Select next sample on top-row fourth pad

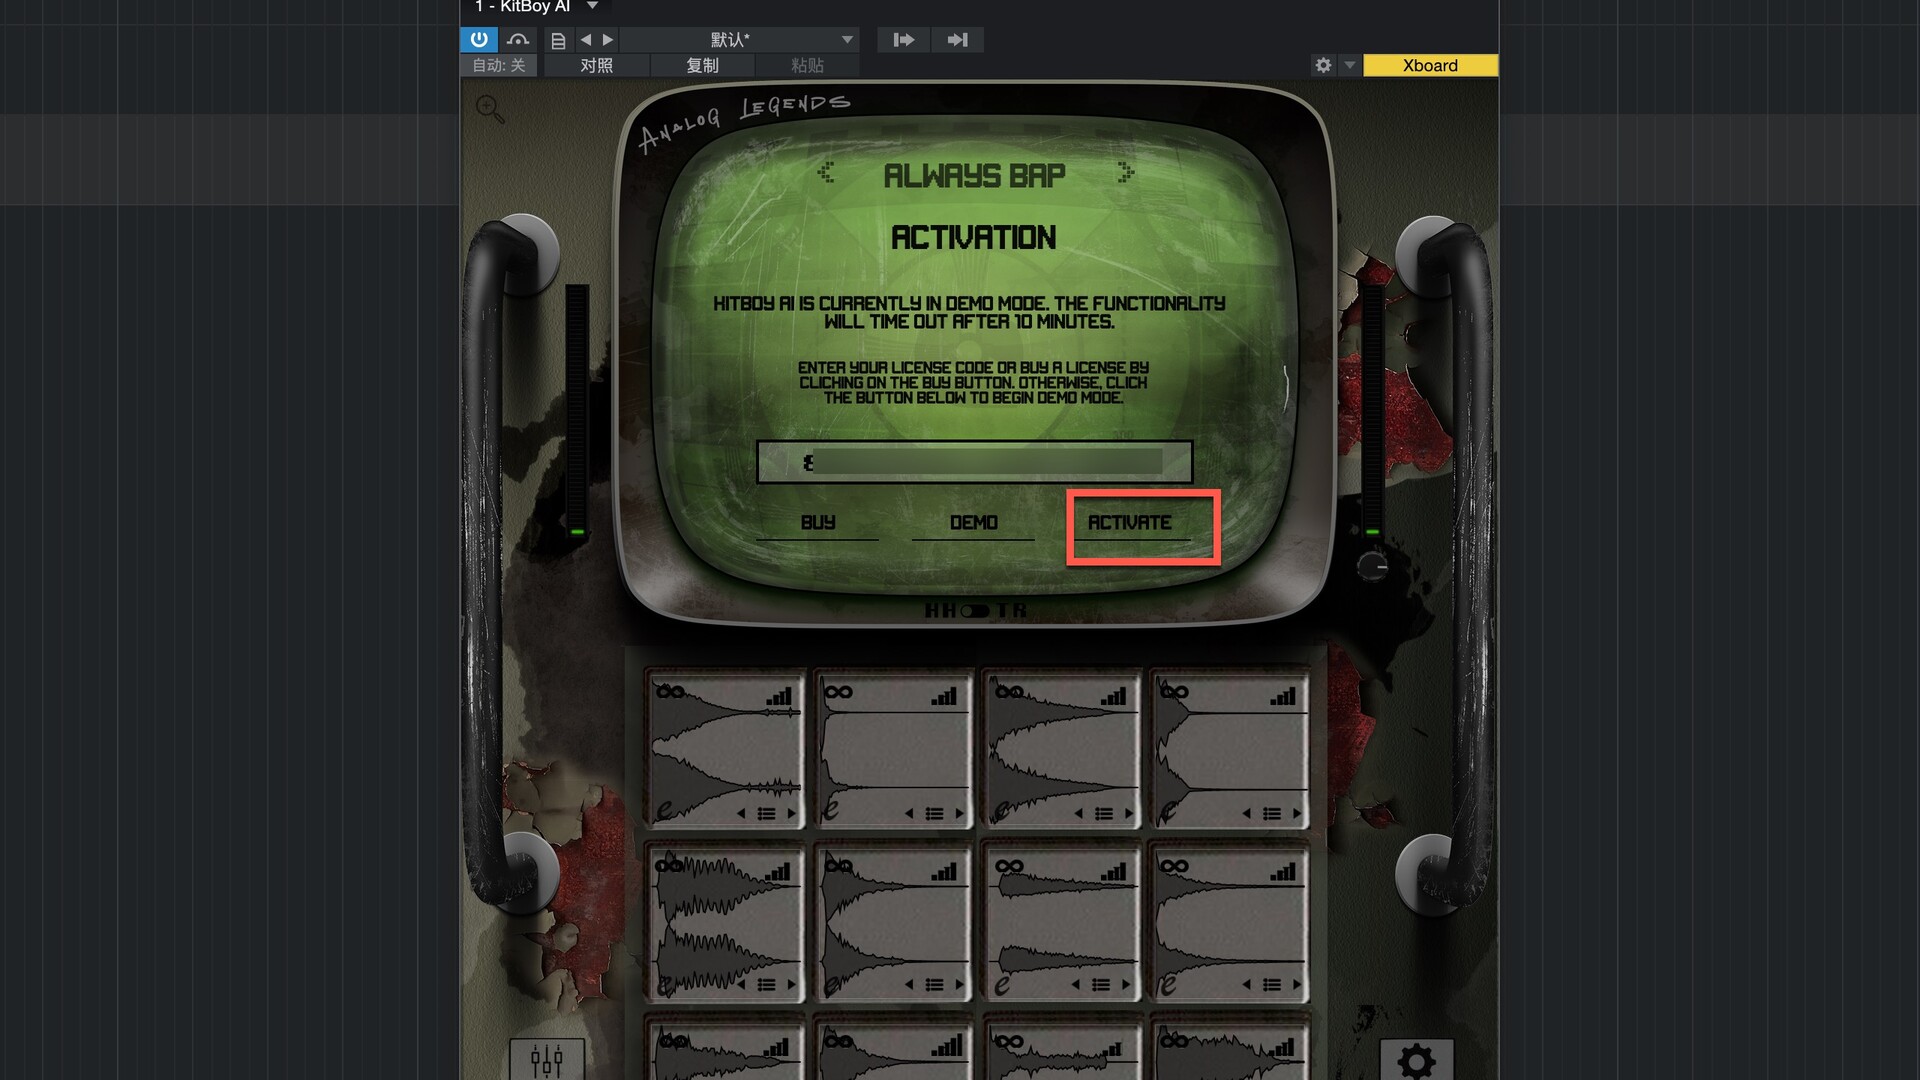point(1296,814)
